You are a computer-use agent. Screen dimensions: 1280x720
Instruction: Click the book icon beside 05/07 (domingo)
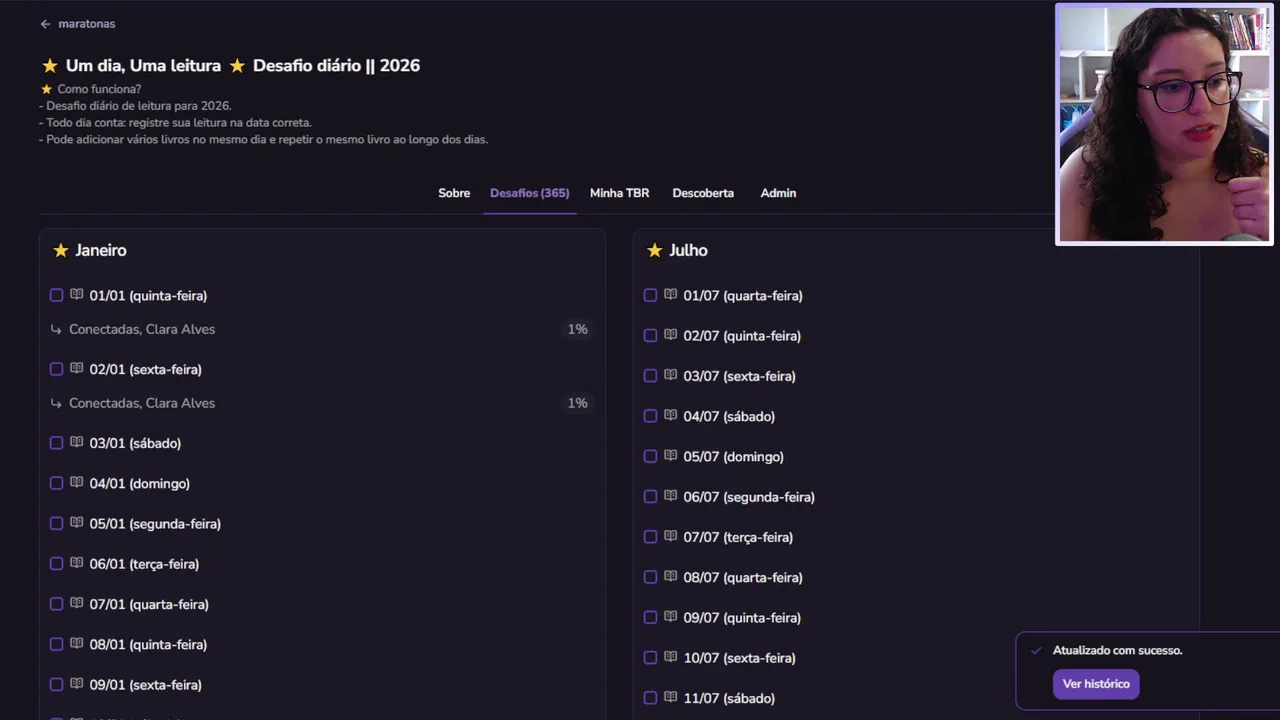pos(670,456)
